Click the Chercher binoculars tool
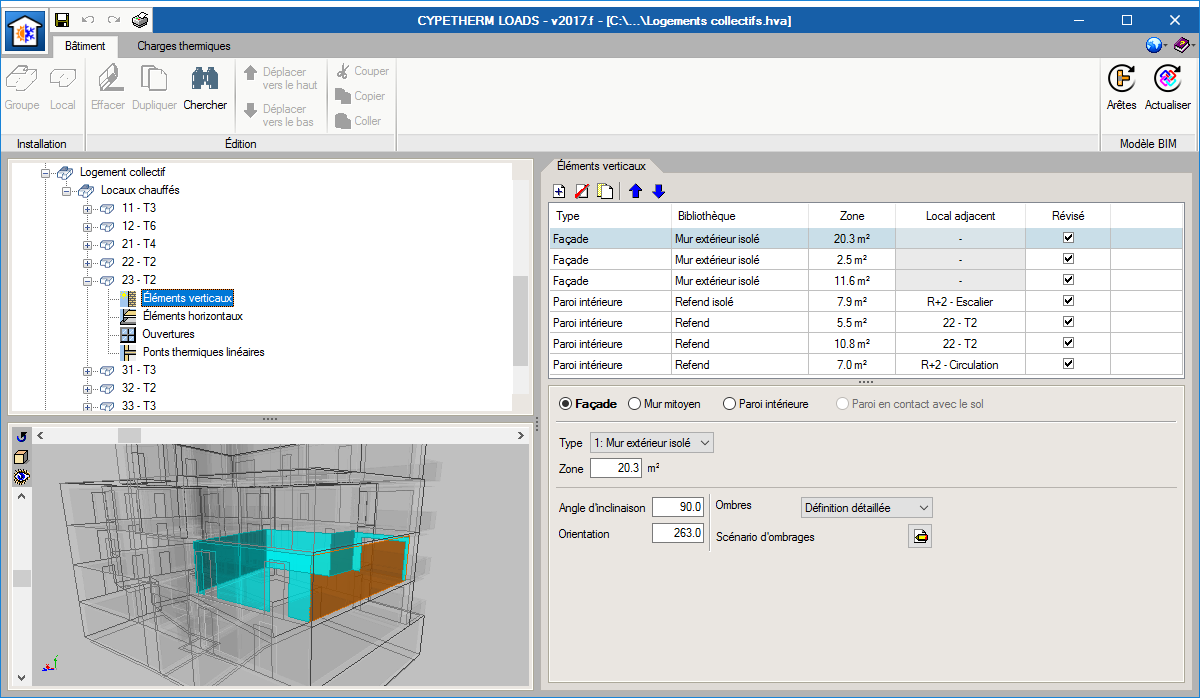The width and height of the screenshot is (1200, 698). [x=205, y=88]
